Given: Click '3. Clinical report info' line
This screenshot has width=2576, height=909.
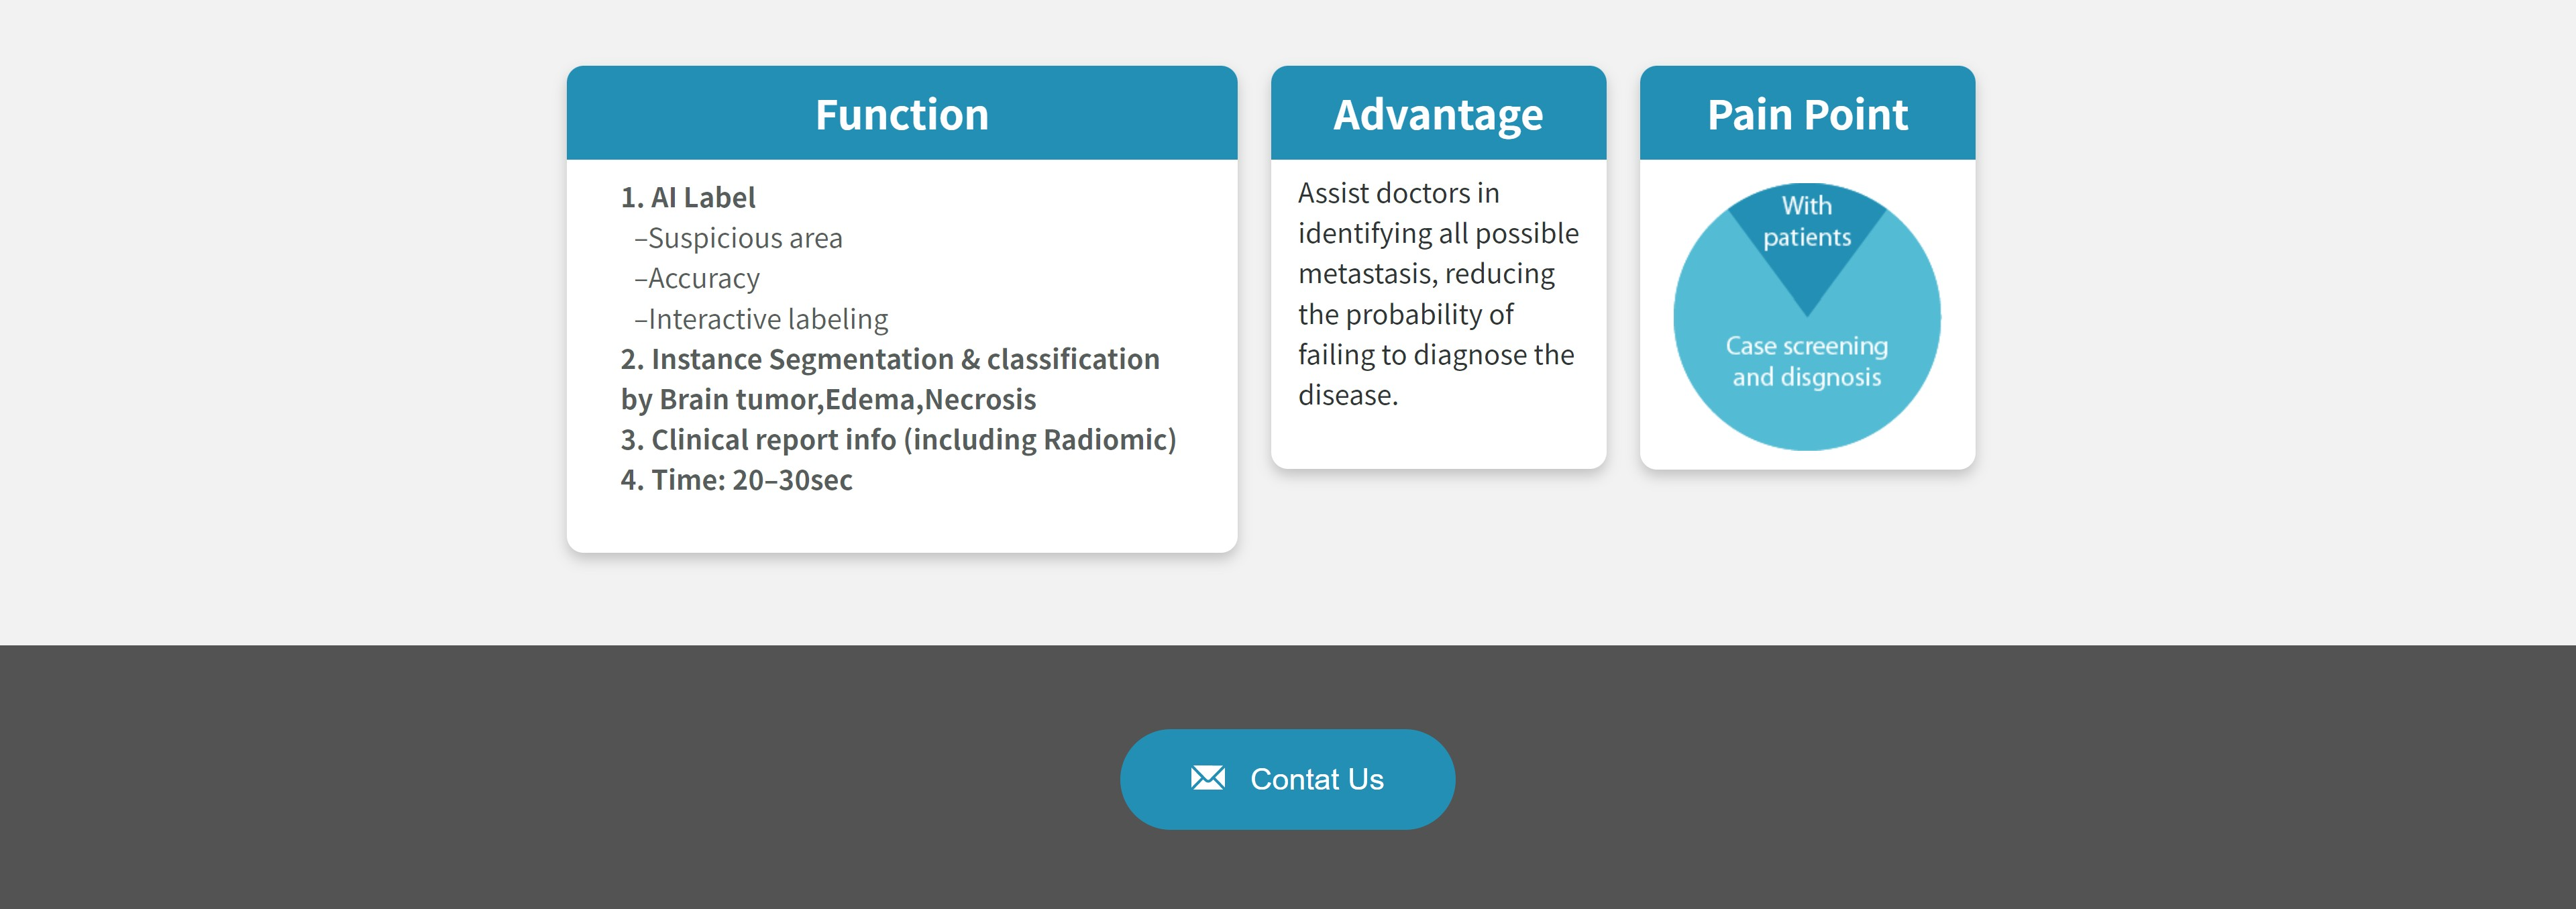Looking at the screenshot, I should (x=898, y=440).
